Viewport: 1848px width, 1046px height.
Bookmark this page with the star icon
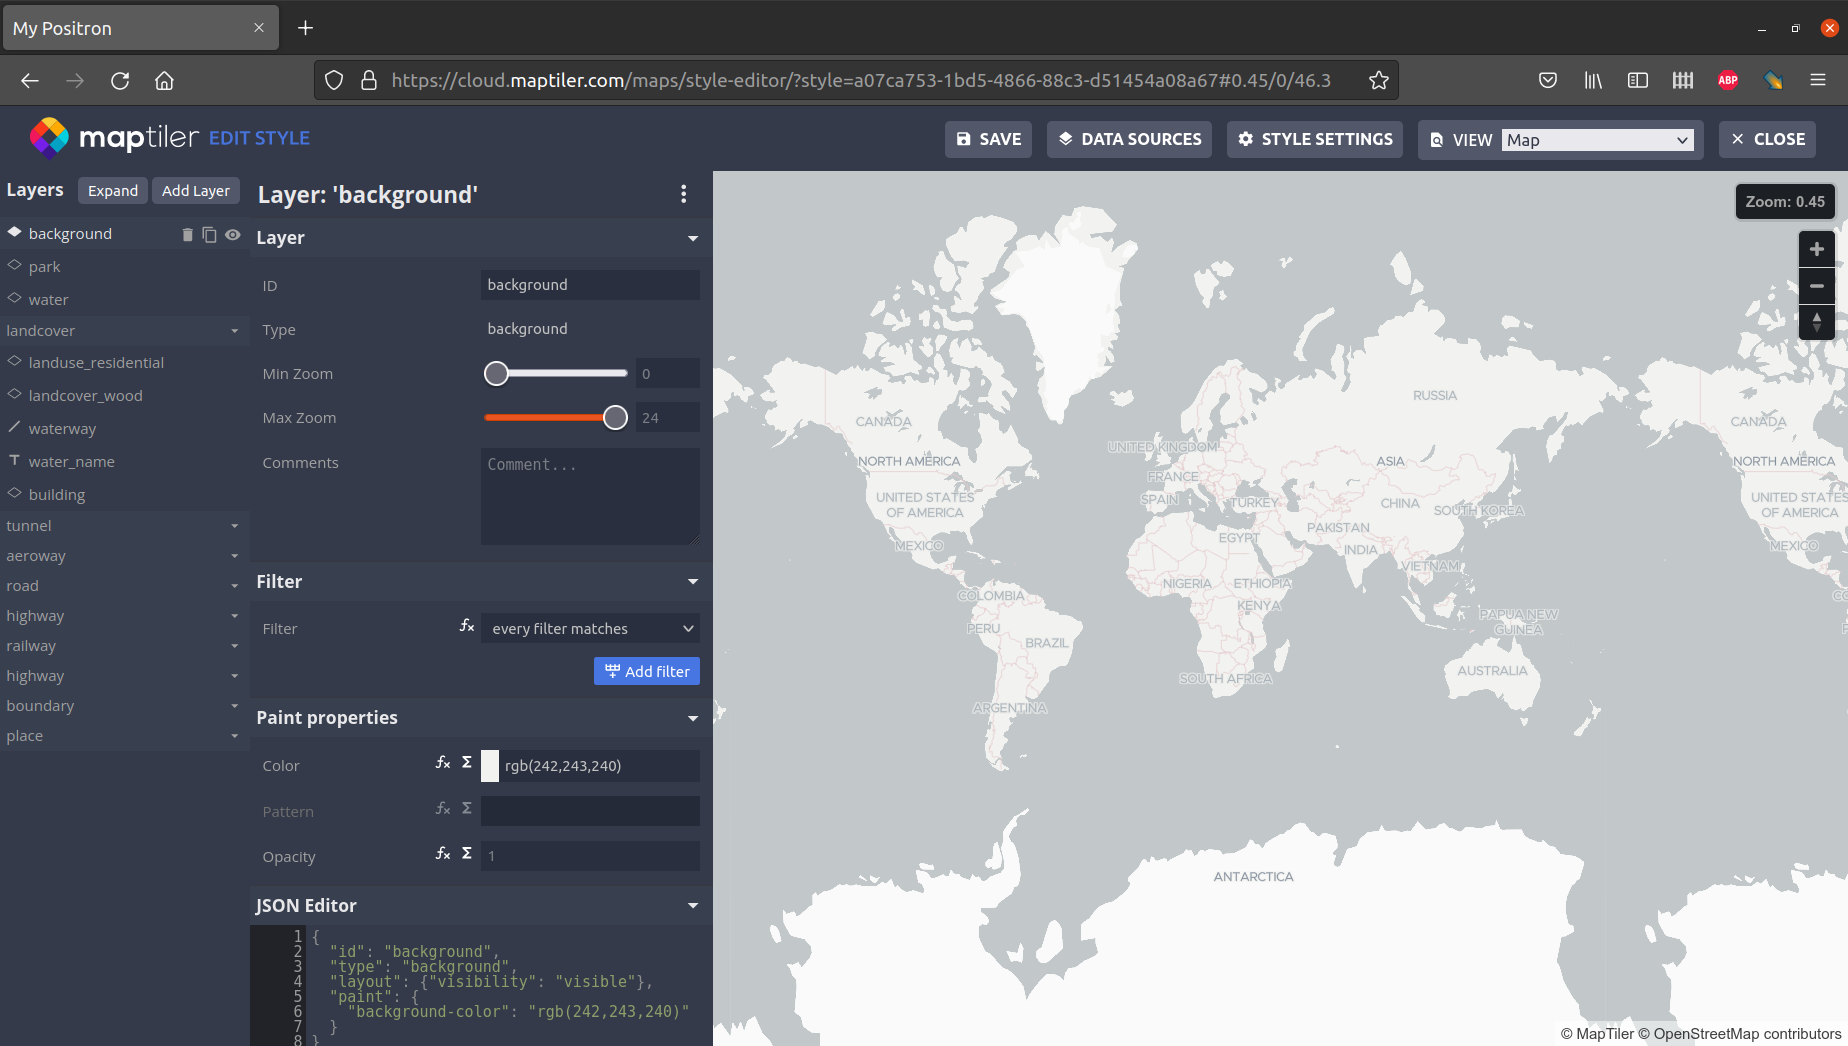click(1379, 80)
